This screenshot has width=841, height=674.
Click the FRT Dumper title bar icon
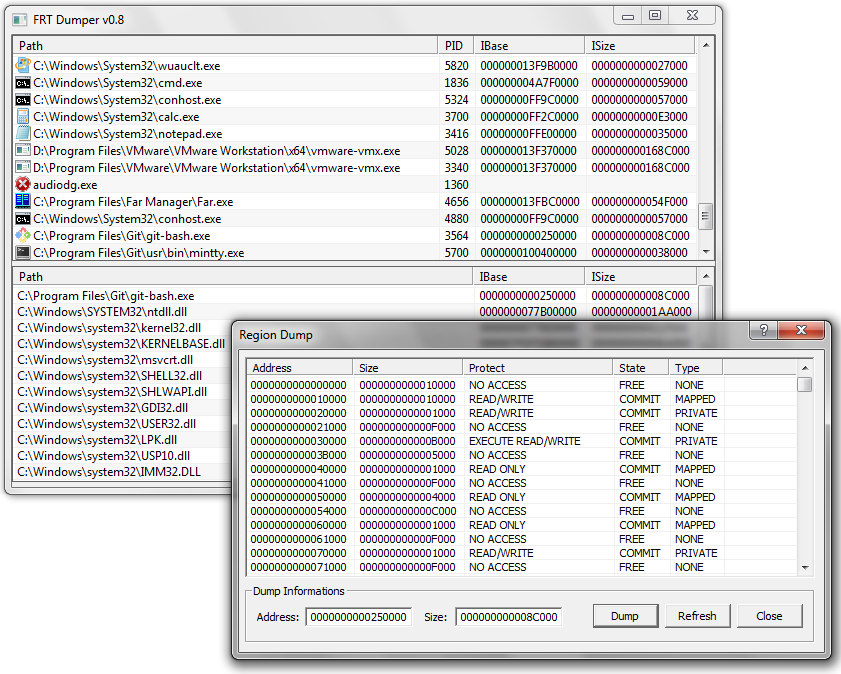point(20,20)
